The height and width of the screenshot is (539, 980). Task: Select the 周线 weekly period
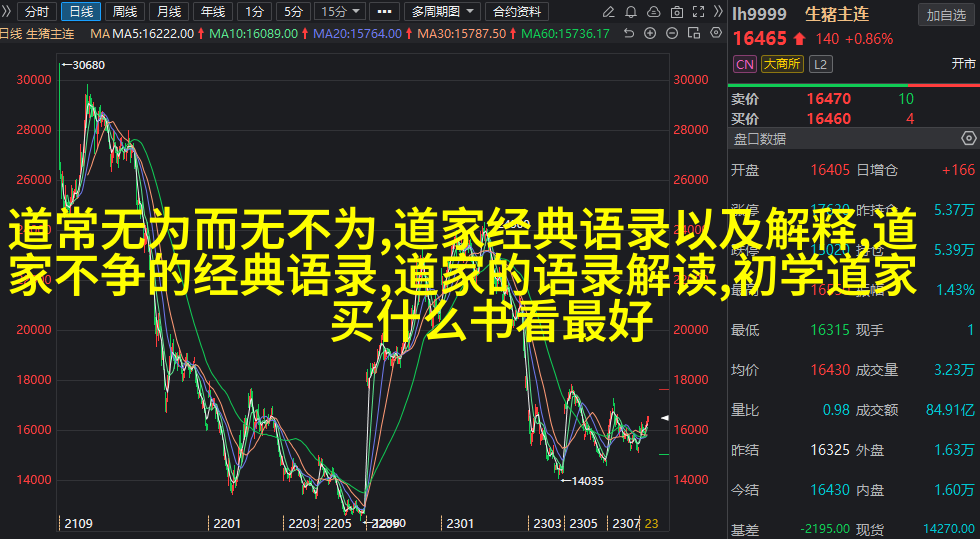(x=125, y=12)
